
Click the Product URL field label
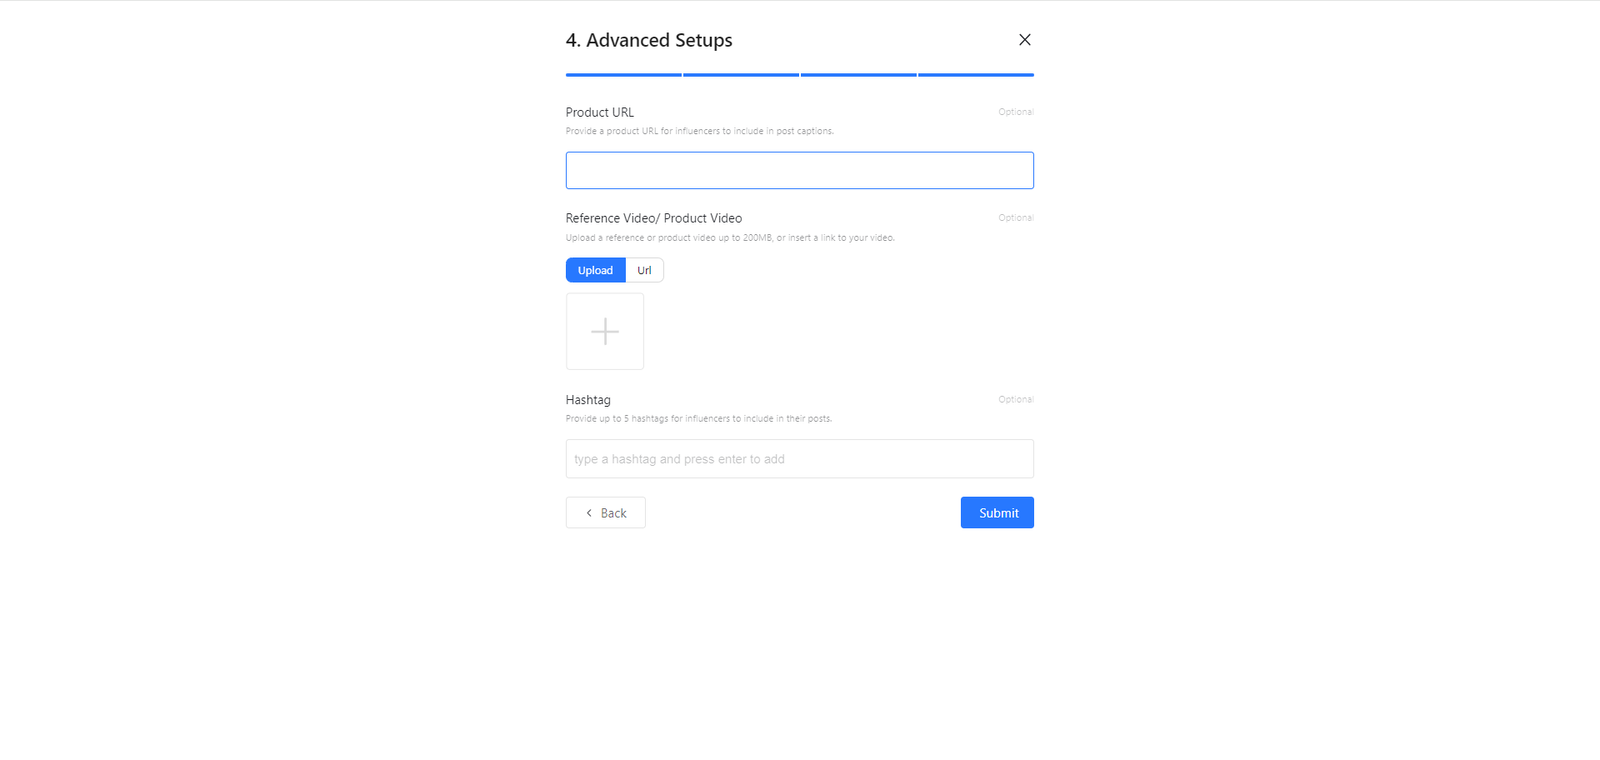tap(600, 112)
